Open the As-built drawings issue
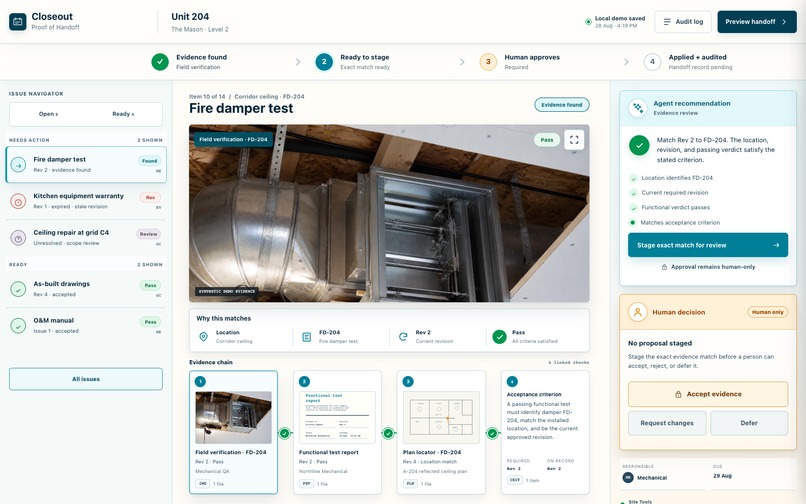806x504 pixels. tap(86, 289)
